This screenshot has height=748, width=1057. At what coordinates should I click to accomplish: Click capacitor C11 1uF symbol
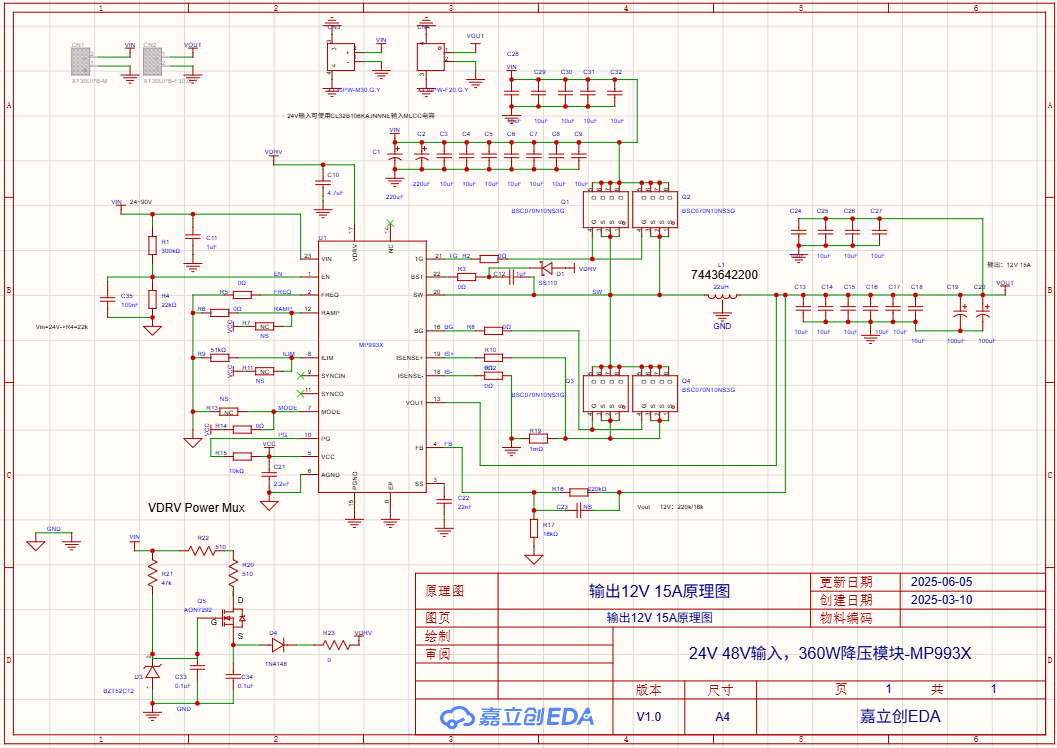coord(193,237)
